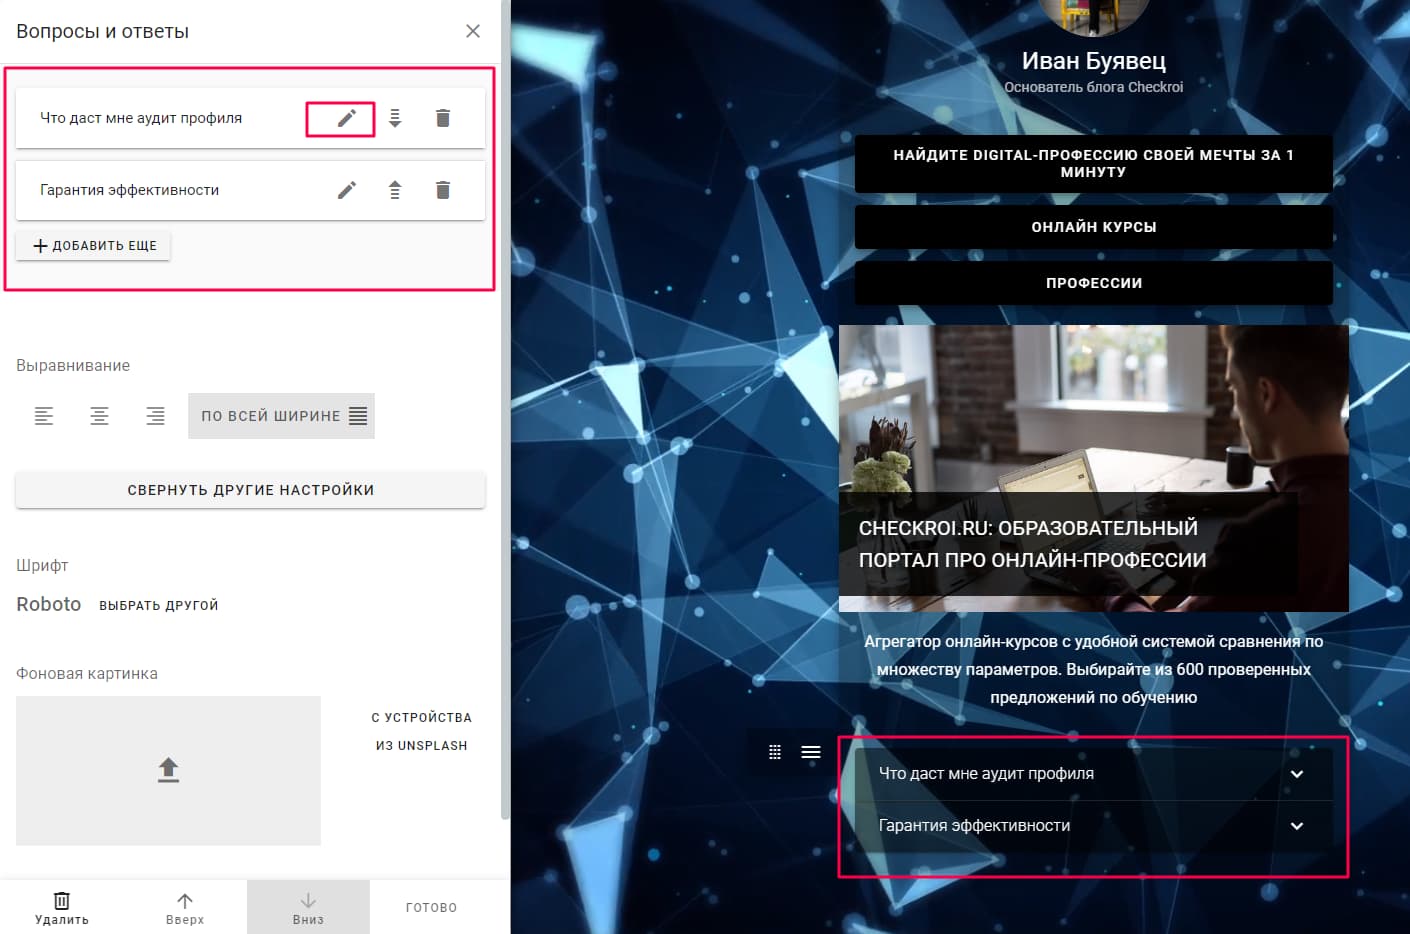Move first question down with arrow icon

(395, 118)
